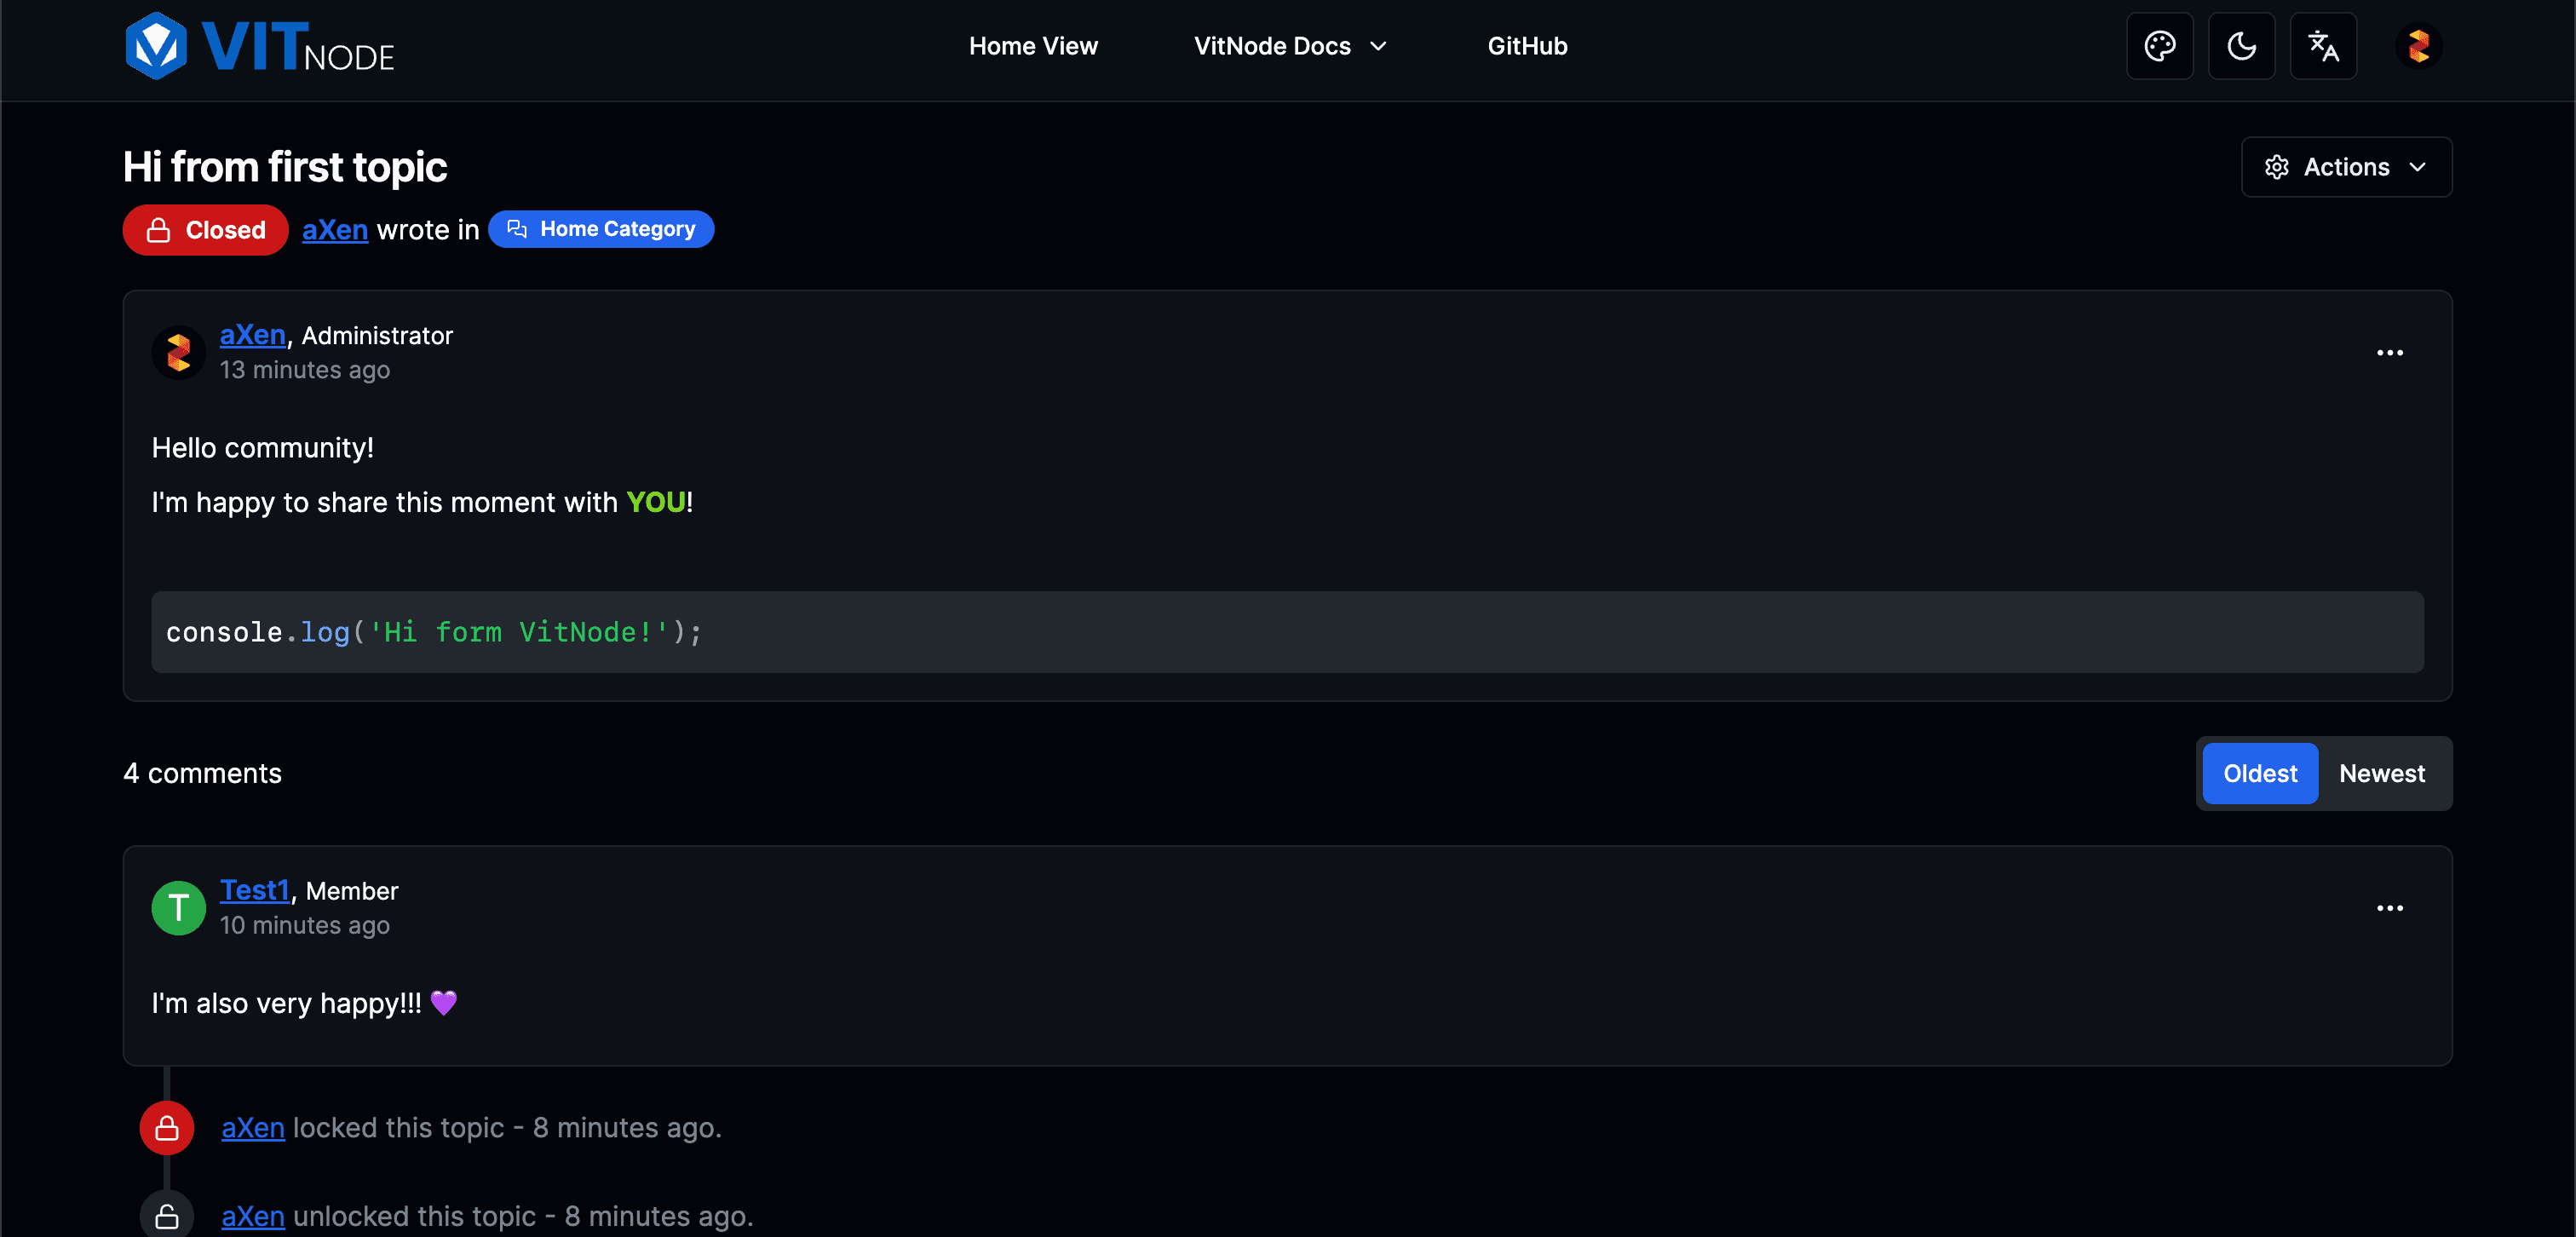Click Home View menu item in navbar

1032,44
